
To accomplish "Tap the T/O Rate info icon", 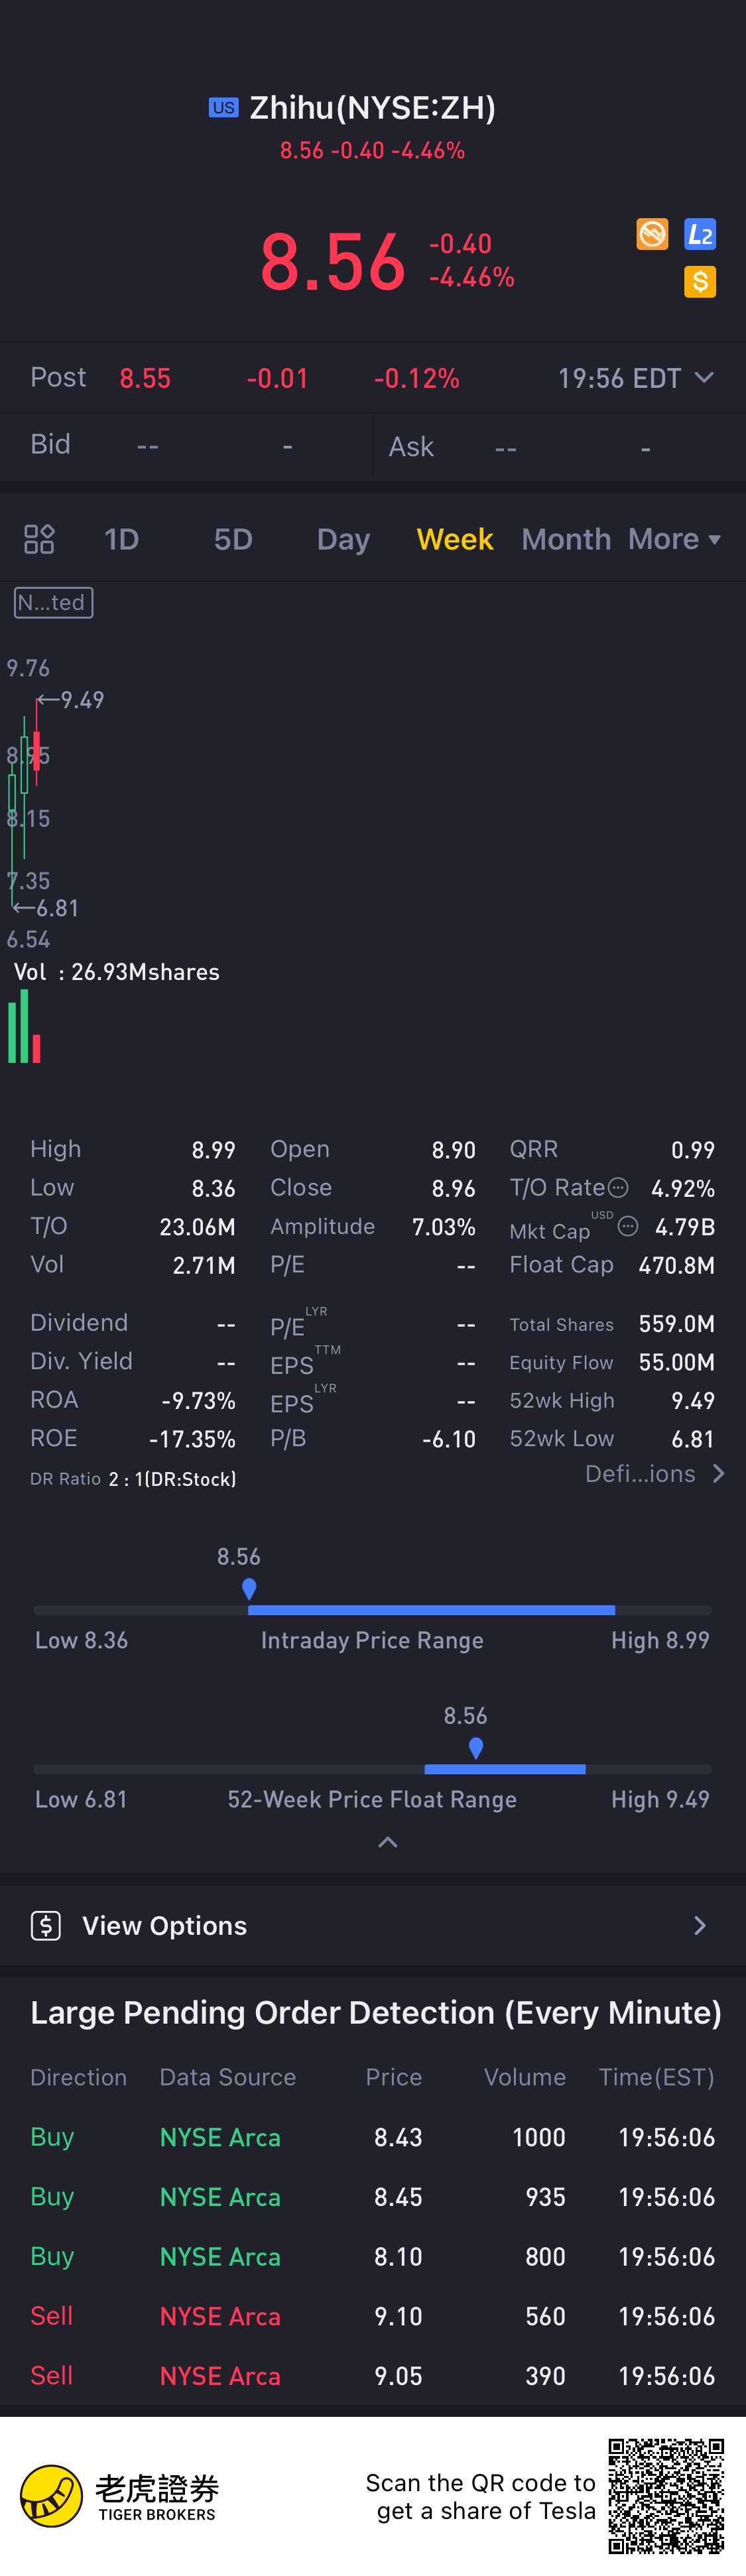I will coord(619,1187).
